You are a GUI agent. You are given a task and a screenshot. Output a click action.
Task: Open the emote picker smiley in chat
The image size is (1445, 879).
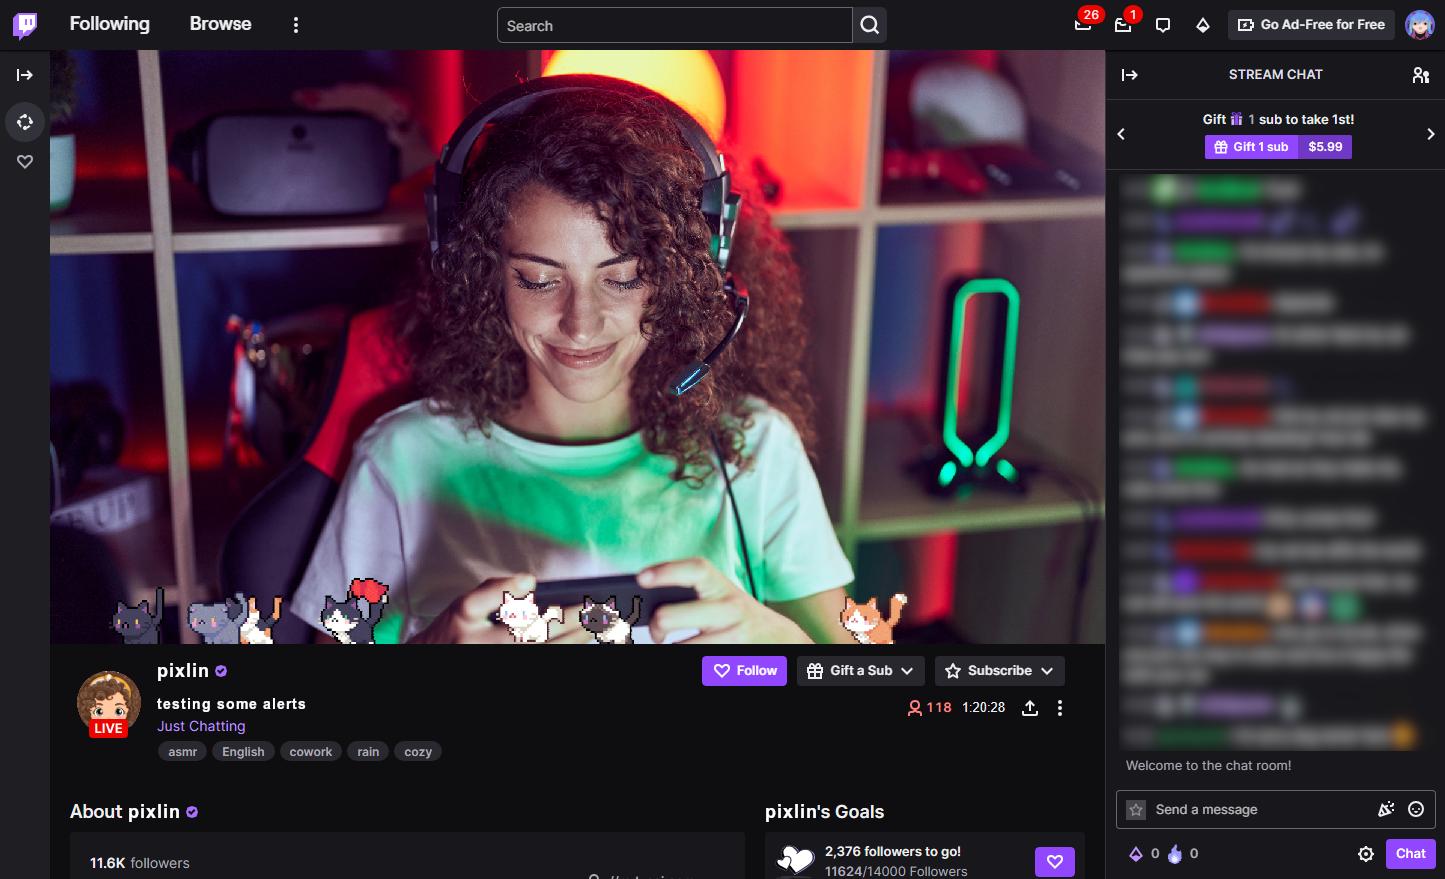pos(1415,809)
